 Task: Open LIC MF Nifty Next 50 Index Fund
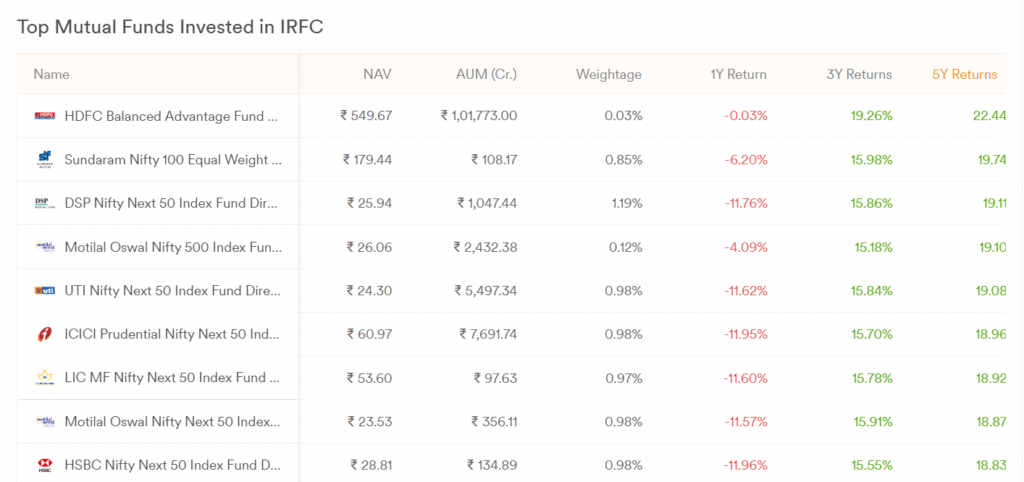172,378
